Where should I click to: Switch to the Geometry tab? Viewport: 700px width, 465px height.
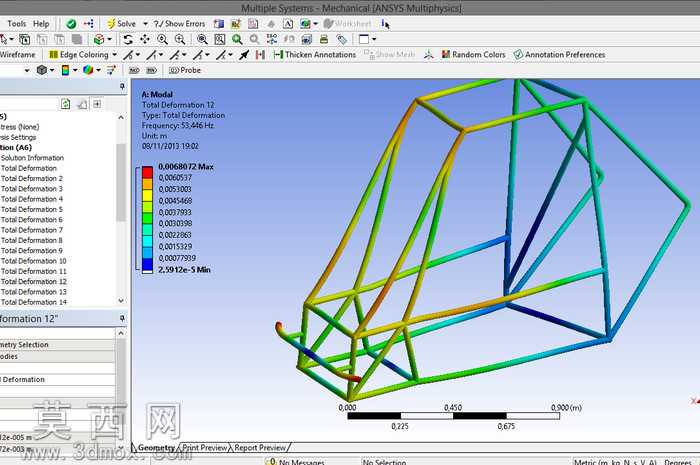pos(156,447)
